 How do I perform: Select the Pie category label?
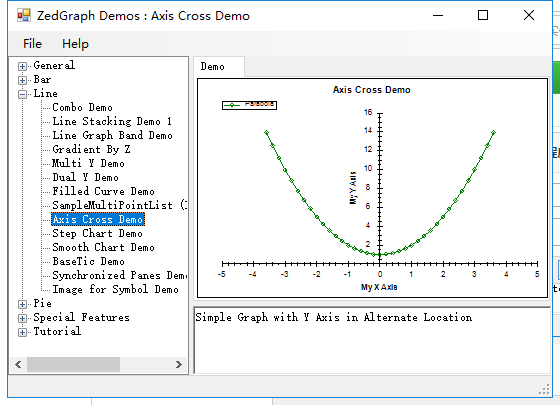pos(42,303)
